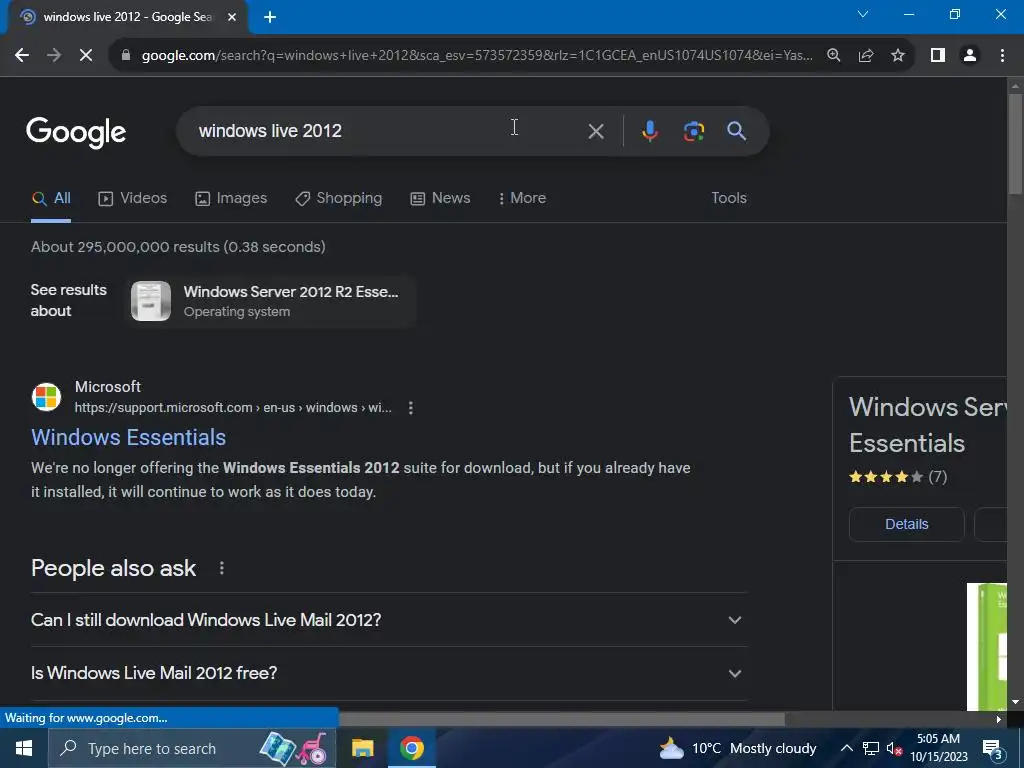
Task: Click the Microsoft favicon on the result
Action: pos(46,397)
